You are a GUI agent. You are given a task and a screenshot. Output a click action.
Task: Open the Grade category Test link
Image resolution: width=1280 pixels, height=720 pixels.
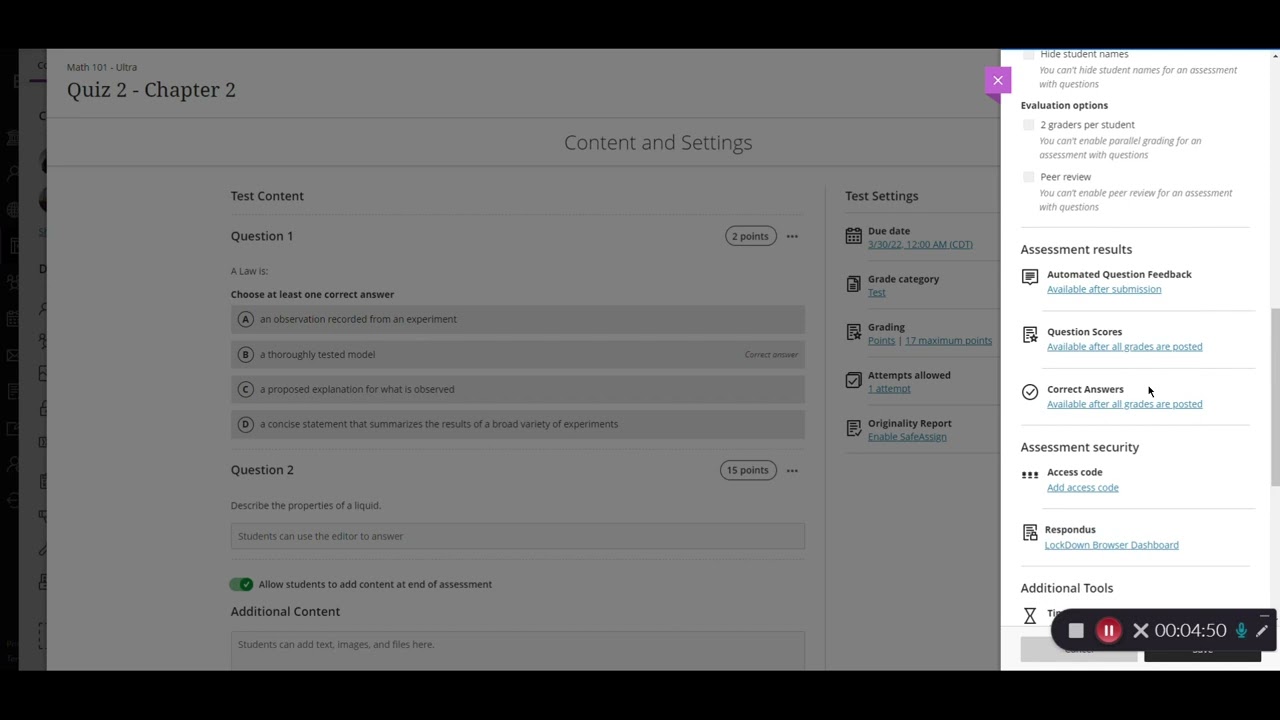coord(876,292)
